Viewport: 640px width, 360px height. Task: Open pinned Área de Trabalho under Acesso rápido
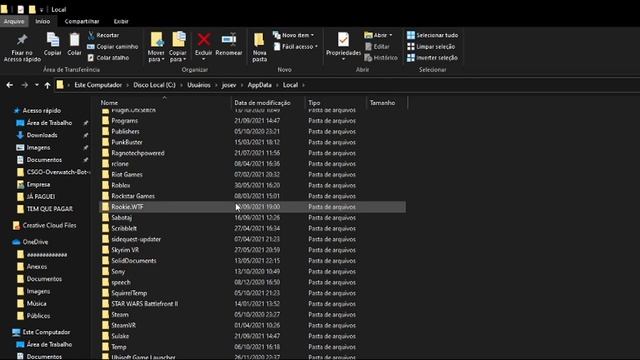49,123
